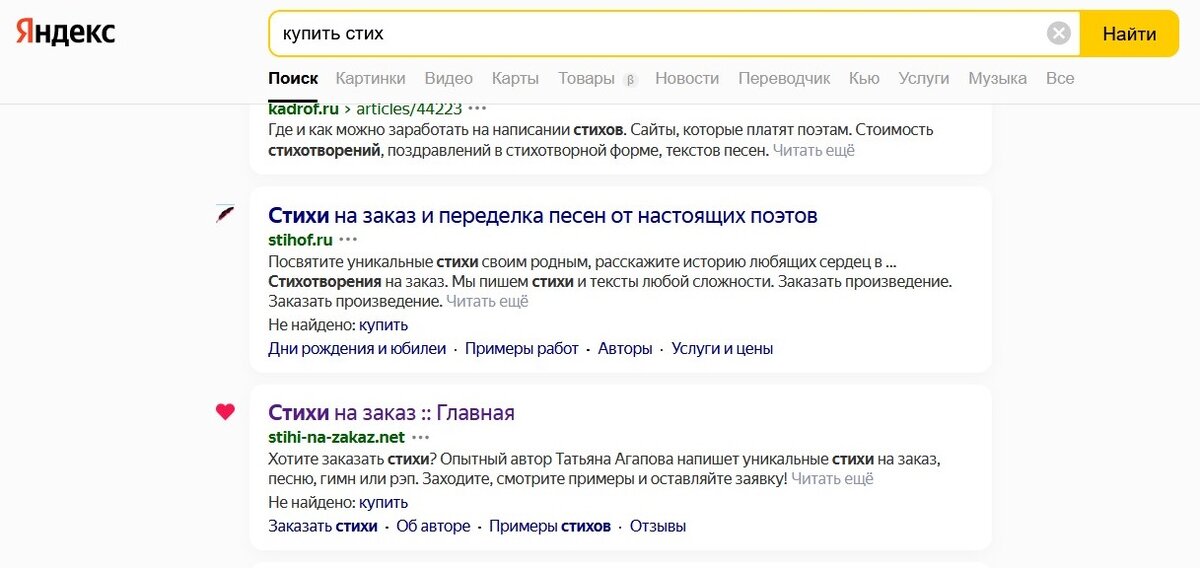Open the 'Дни рождения и юбилеи' sitelink

click(x=357, y=349)
